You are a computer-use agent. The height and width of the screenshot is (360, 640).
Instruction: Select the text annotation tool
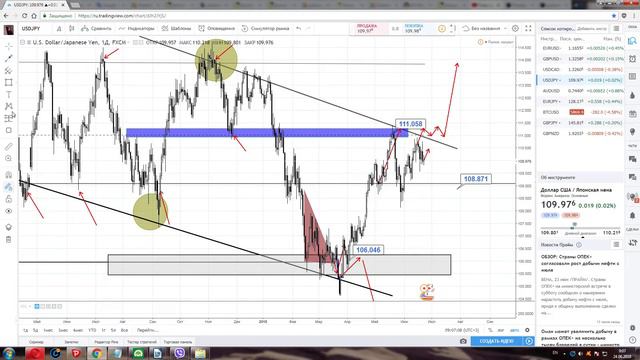click(x=9, y=94)
